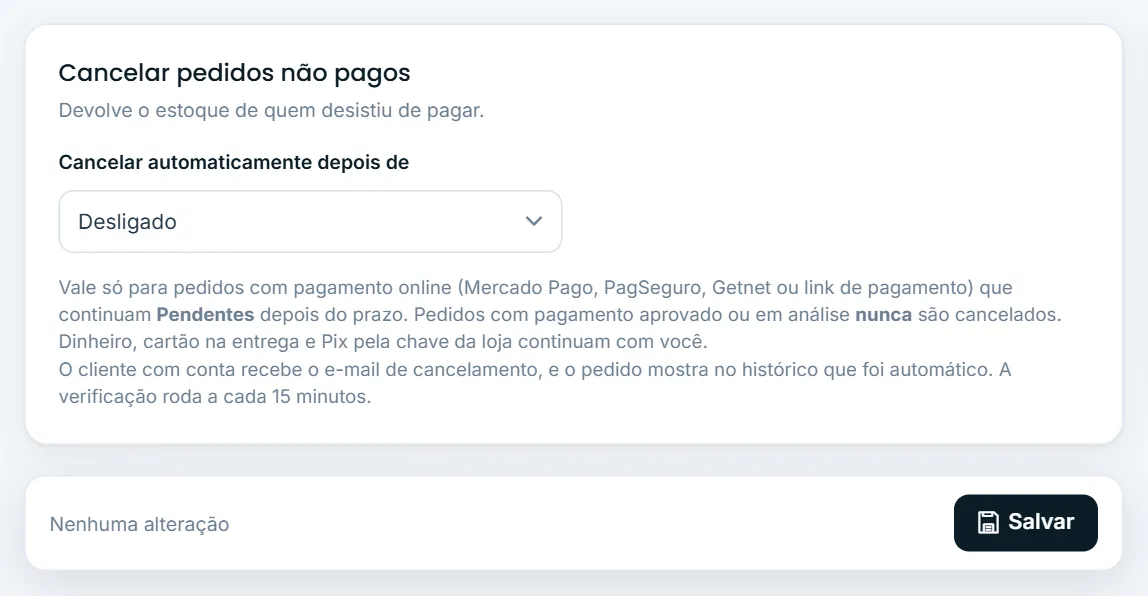This screenshot has height=596, width=1148.
Task: Click the 'verificação roda a cada 15 minutos' text
Action: [x=215, y=397]
